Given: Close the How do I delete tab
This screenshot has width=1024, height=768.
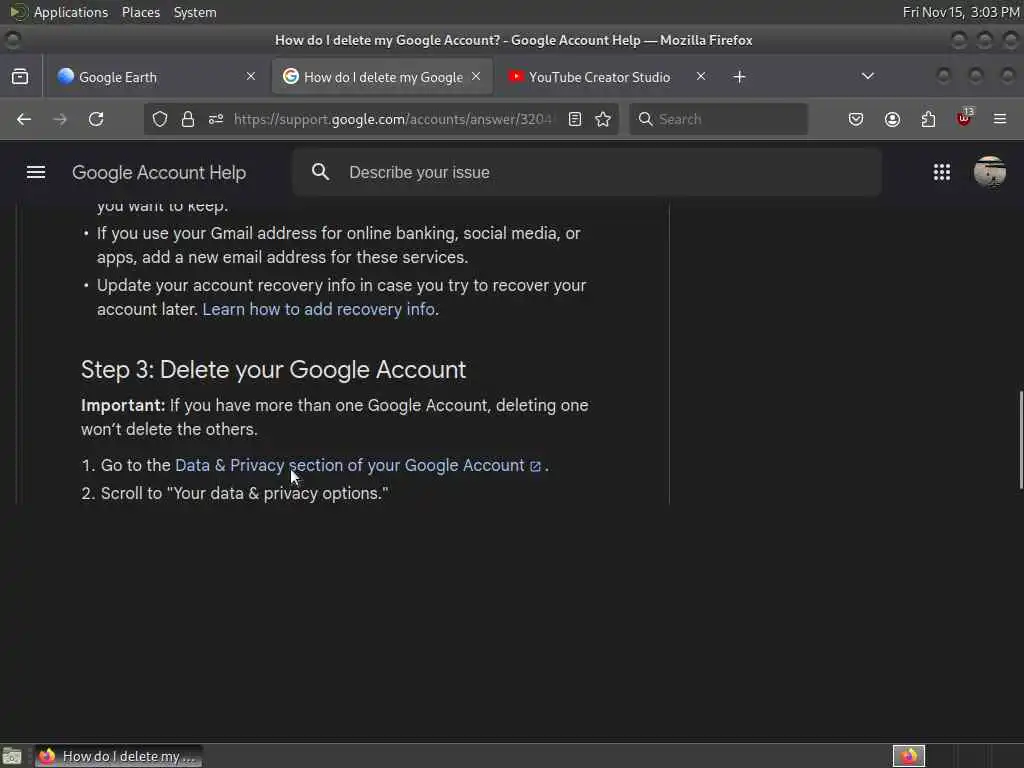Looking at the screenshot, I should click(x=476, y=76).
